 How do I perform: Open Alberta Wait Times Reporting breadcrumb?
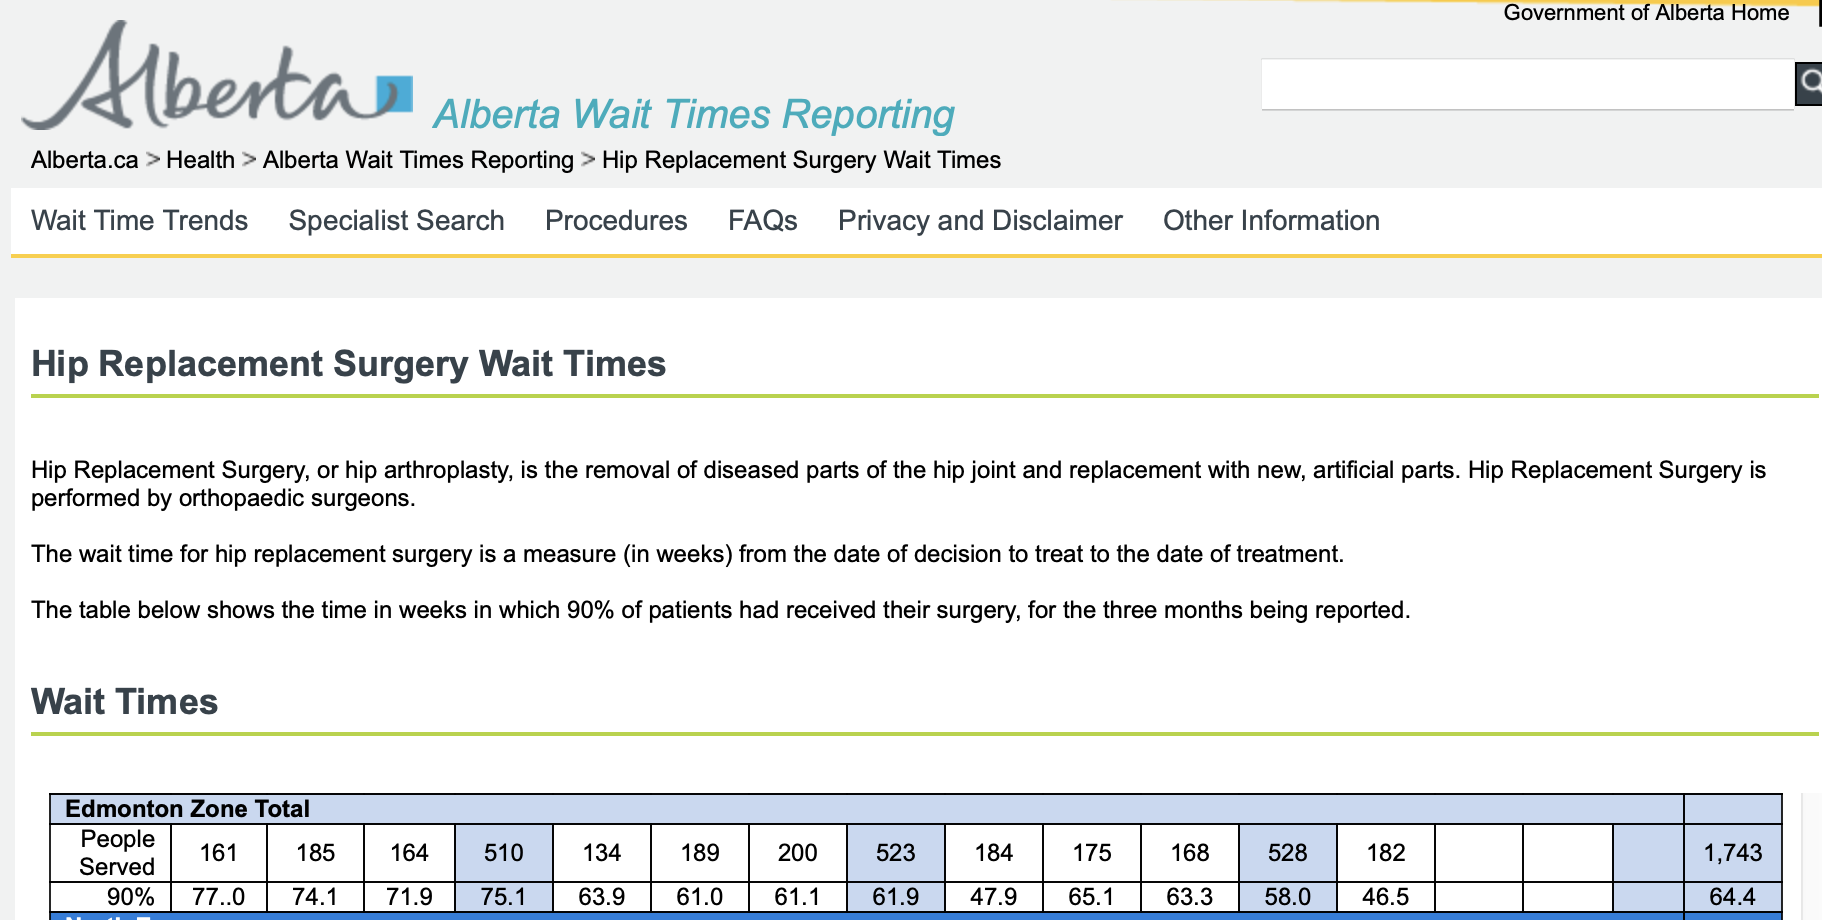point(418,160)
